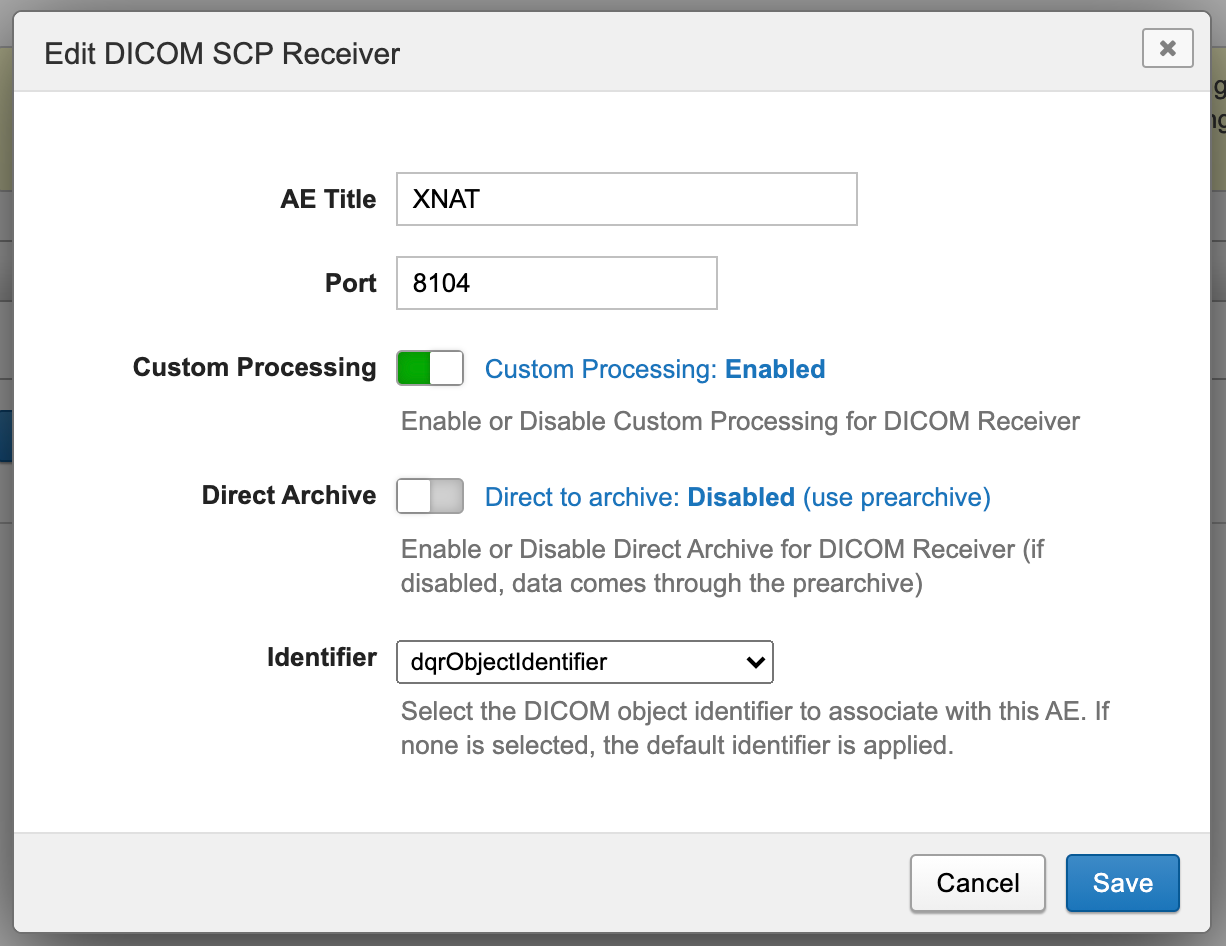Click the bold 'Port' field label
This screenshot has height=946, width=1226.
pos(350,283)
